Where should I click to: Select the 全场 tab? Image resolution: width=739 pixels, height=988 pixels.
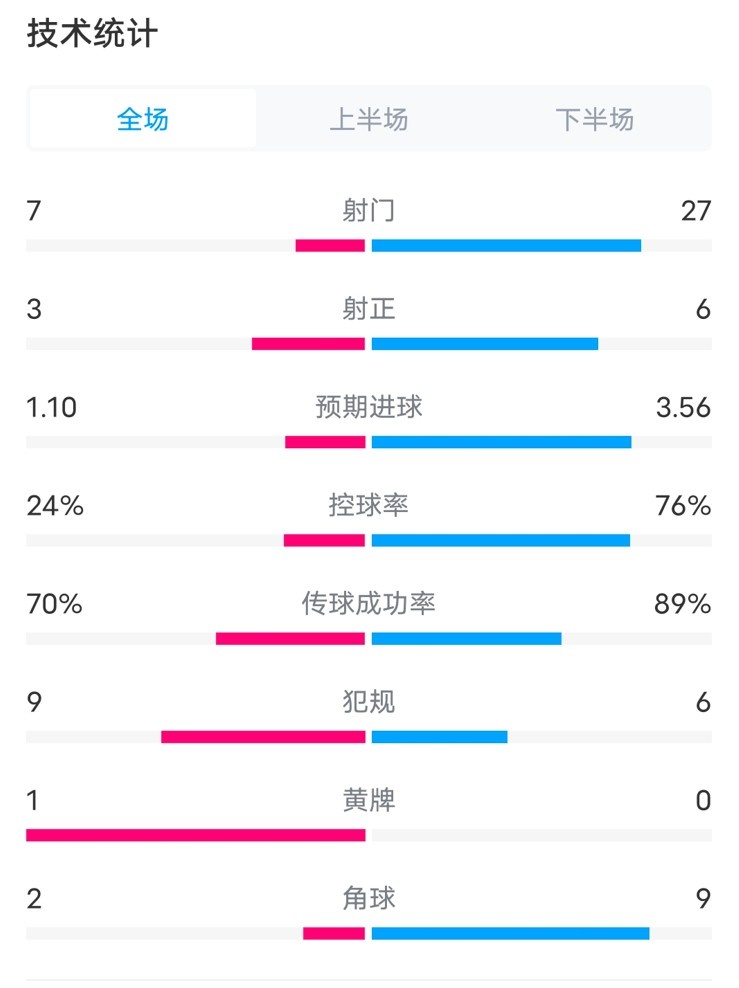point(143,119)
